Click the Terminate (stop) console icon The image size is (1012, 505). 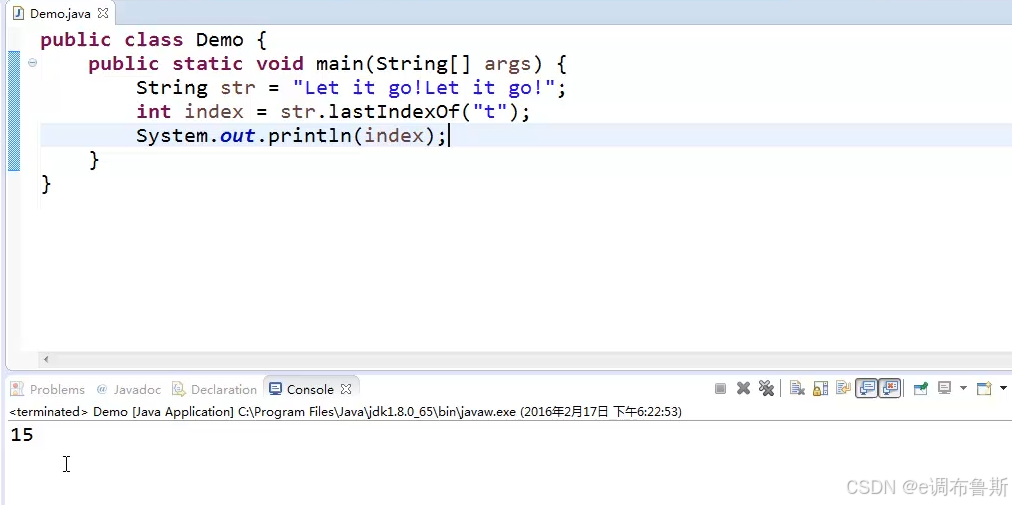(x=720, y=388)
